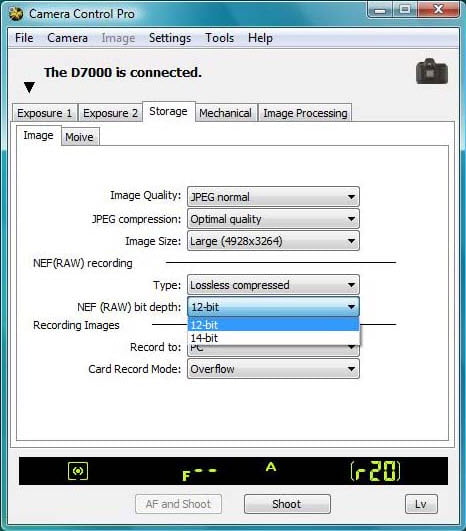Choose 14-bit from the bit depth list
Screen dimensions: 466x531
pyautogui.click(x=273, y=338)
